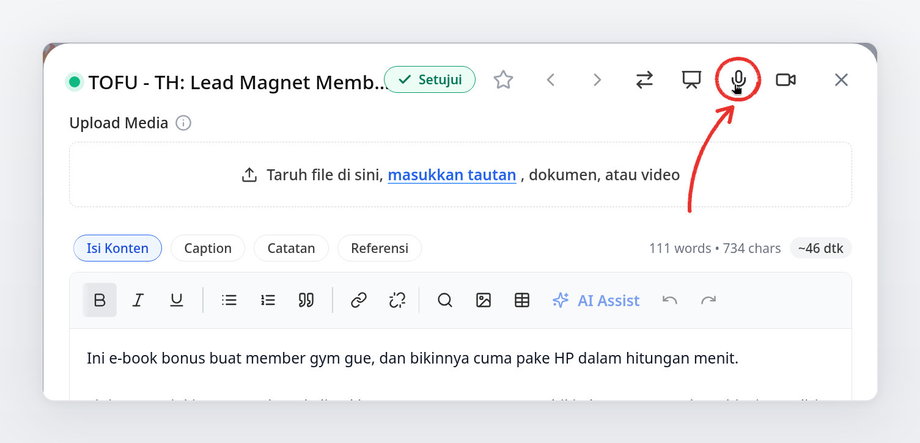920x443 pixels.
Task: Remove link with unlink icon
Action: click(397, 300)
